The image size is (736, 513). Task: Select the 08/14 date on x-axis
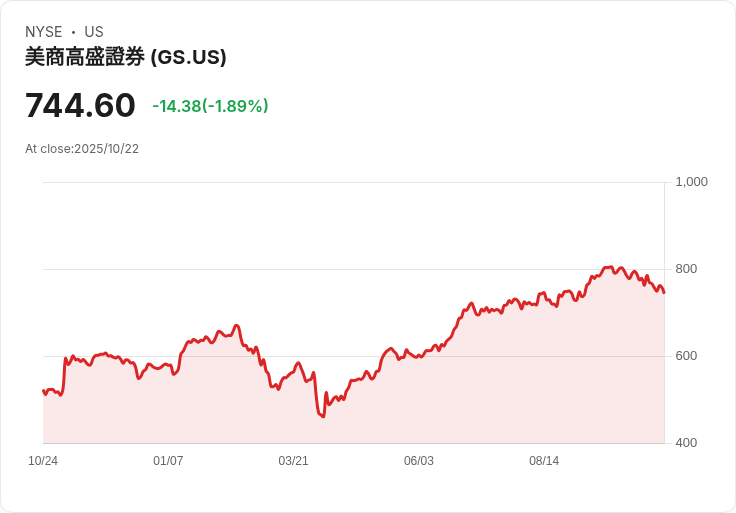pos(544,461)
